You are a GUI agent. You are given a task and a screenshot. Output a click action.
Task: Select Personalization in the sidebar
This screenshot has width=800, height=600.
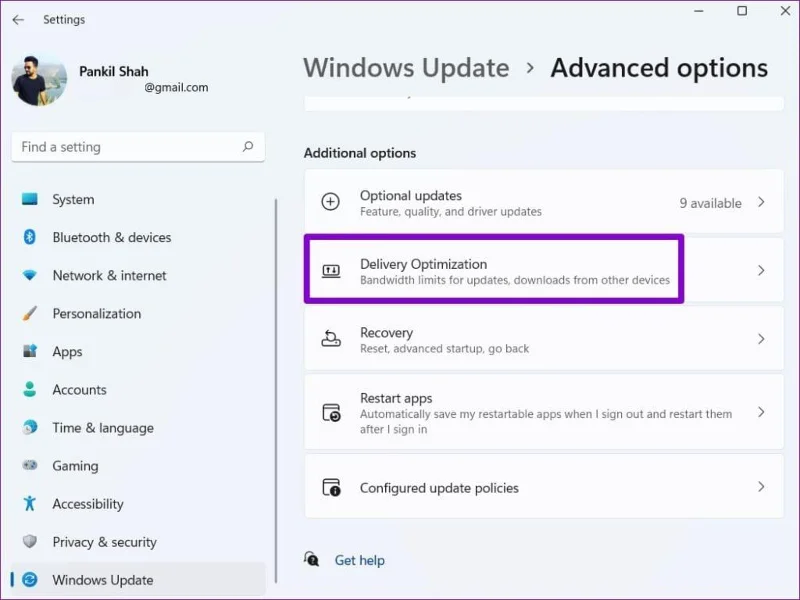(96, 314)
